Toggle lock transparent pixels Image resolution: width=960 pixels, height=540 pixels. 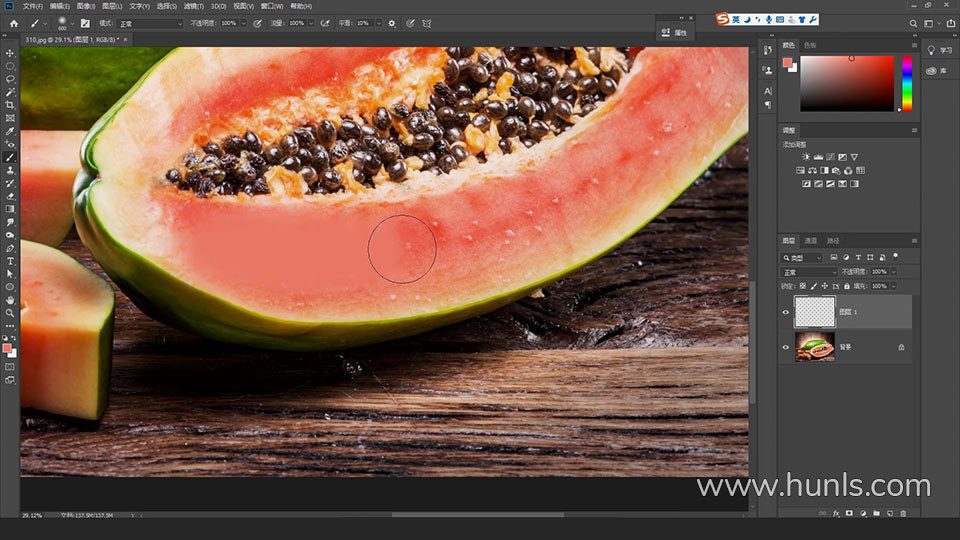pos(803,286)
